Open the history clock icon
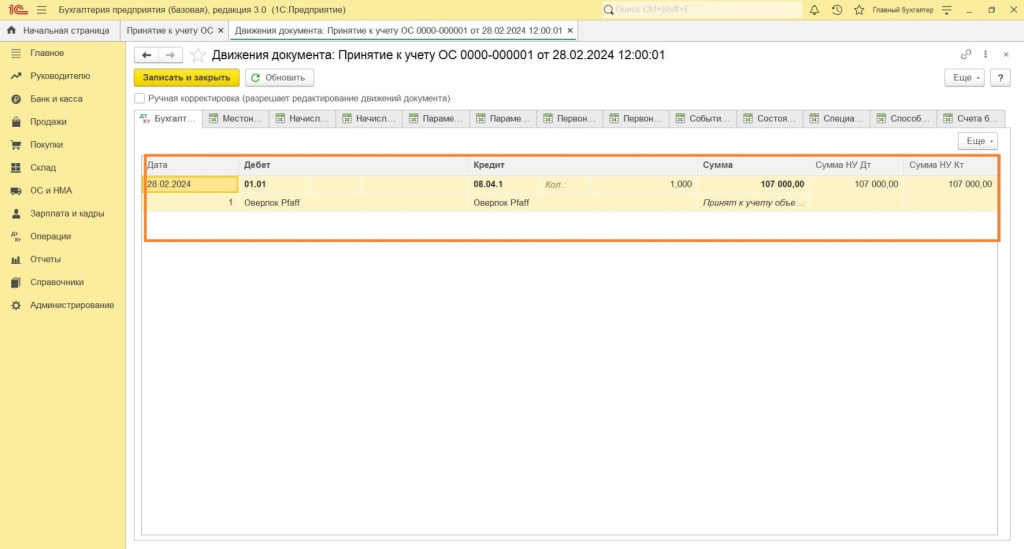 pos(837,9)
